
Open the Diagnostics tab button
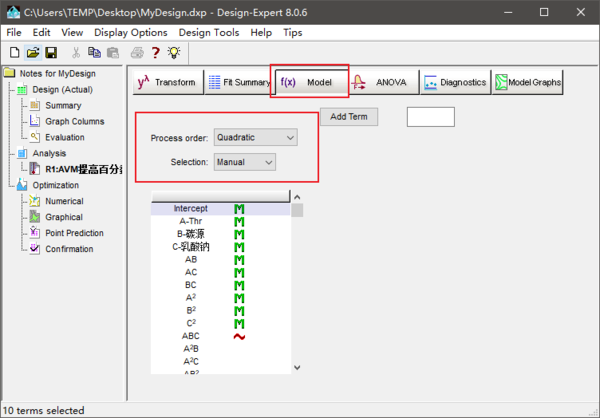[x=455, y=82]
